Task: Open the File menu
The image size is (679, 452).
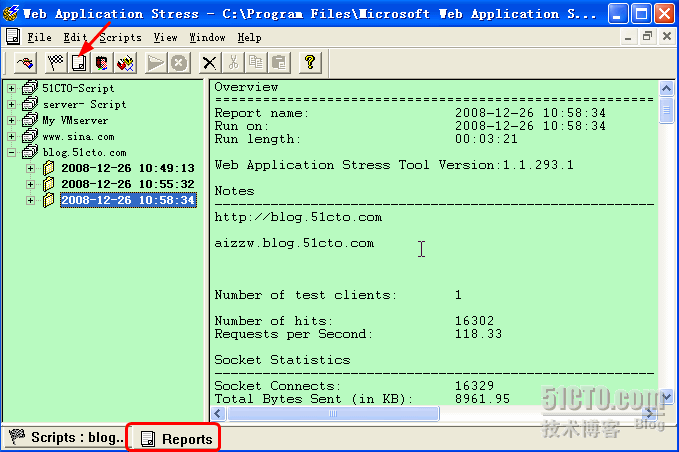Action: click(39, 38)
